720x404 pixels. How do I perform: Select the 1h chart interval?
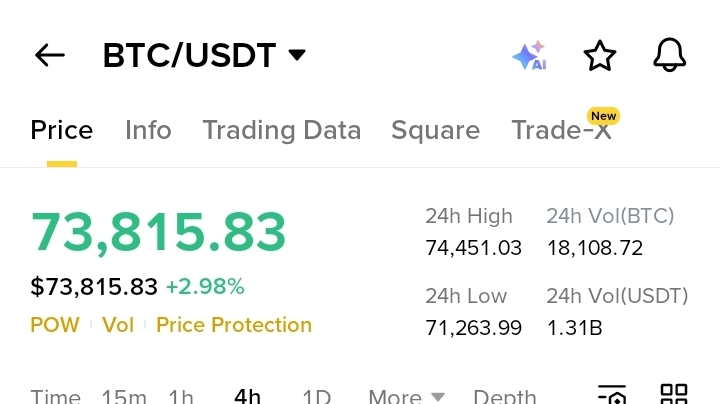tap(181, 397)
